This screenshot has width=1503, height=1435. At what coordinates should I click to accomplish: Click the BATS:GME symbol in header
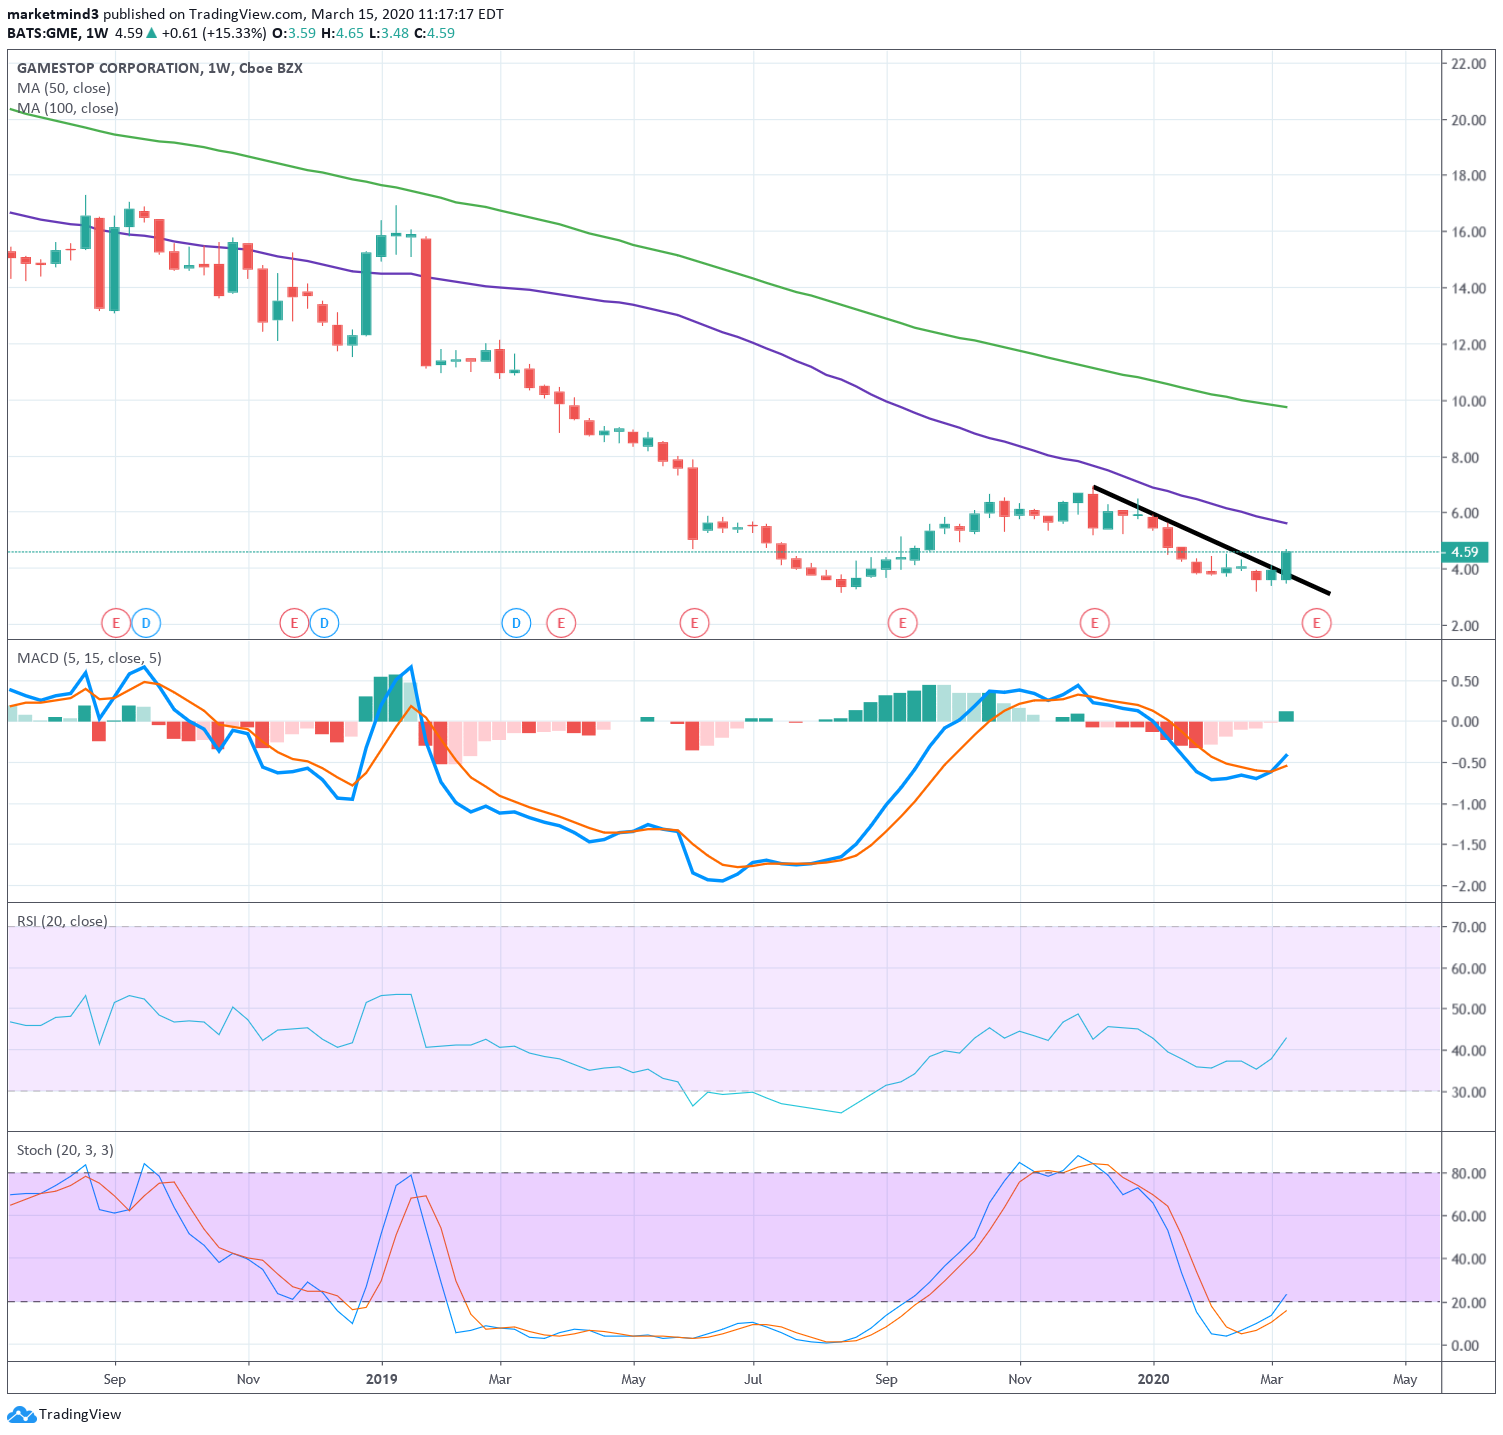pyautogui.click(x=43, y=33)
